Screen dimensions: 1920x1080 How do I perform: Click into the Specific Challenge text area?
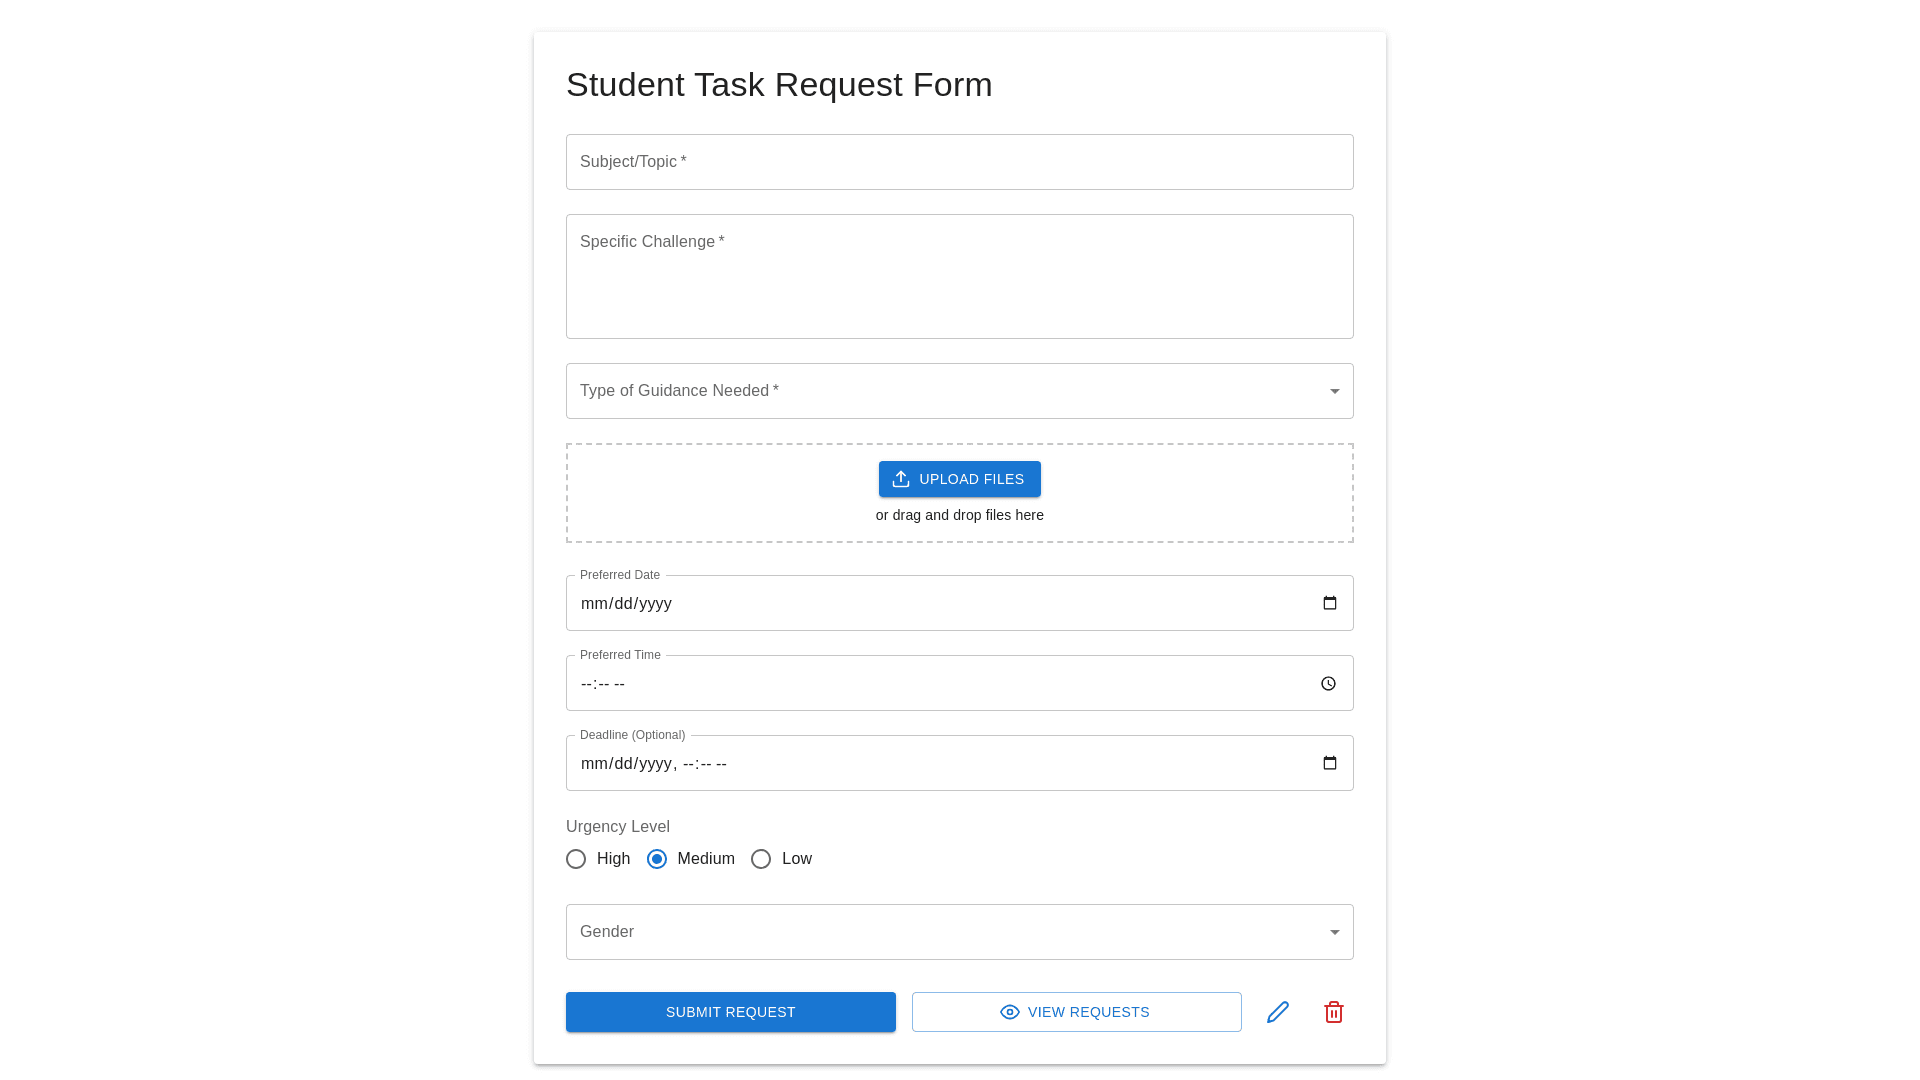tap(958, 285)
